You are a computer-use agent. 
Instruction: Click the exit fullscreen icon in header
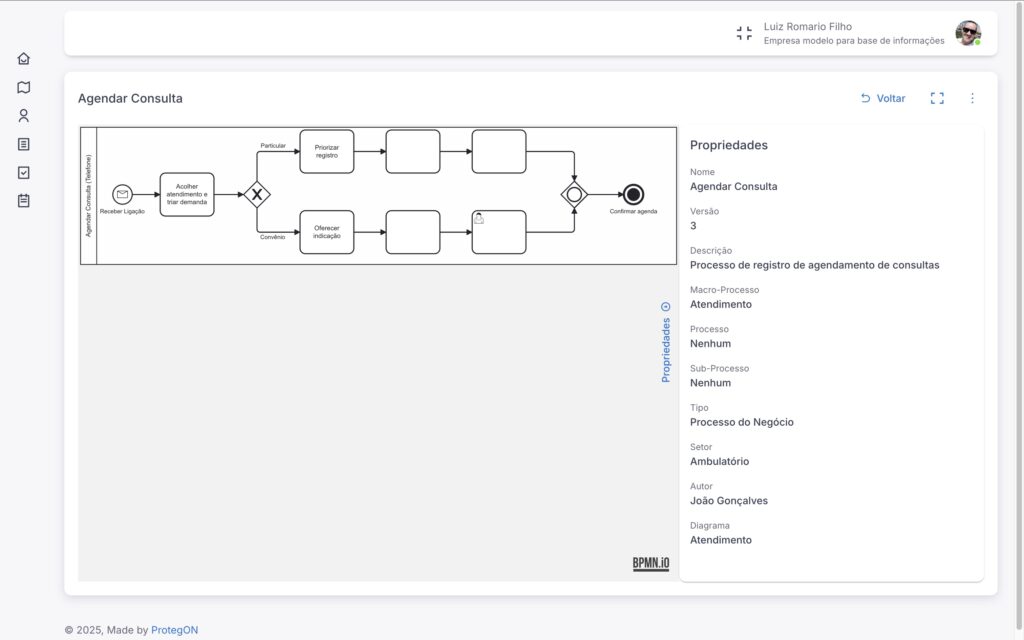pos(744,33)
